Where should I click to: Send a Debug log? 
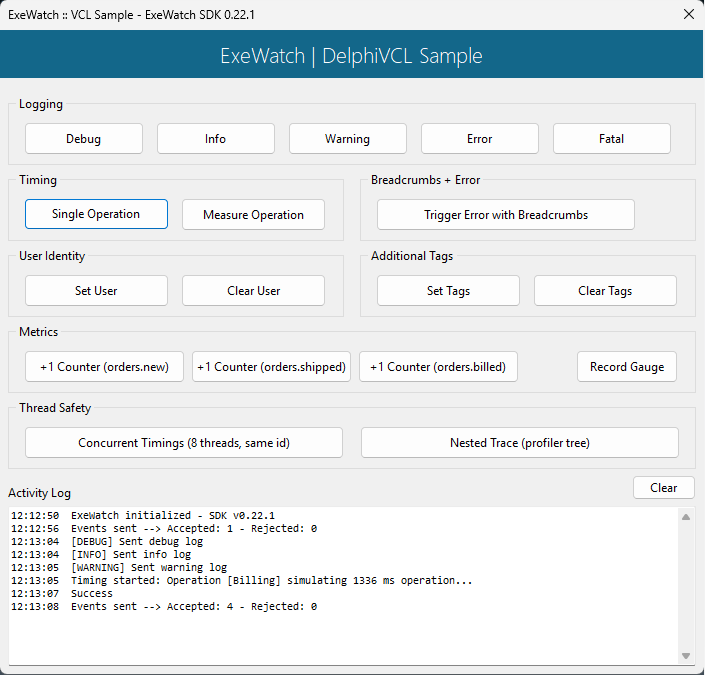tap(84, 139)
